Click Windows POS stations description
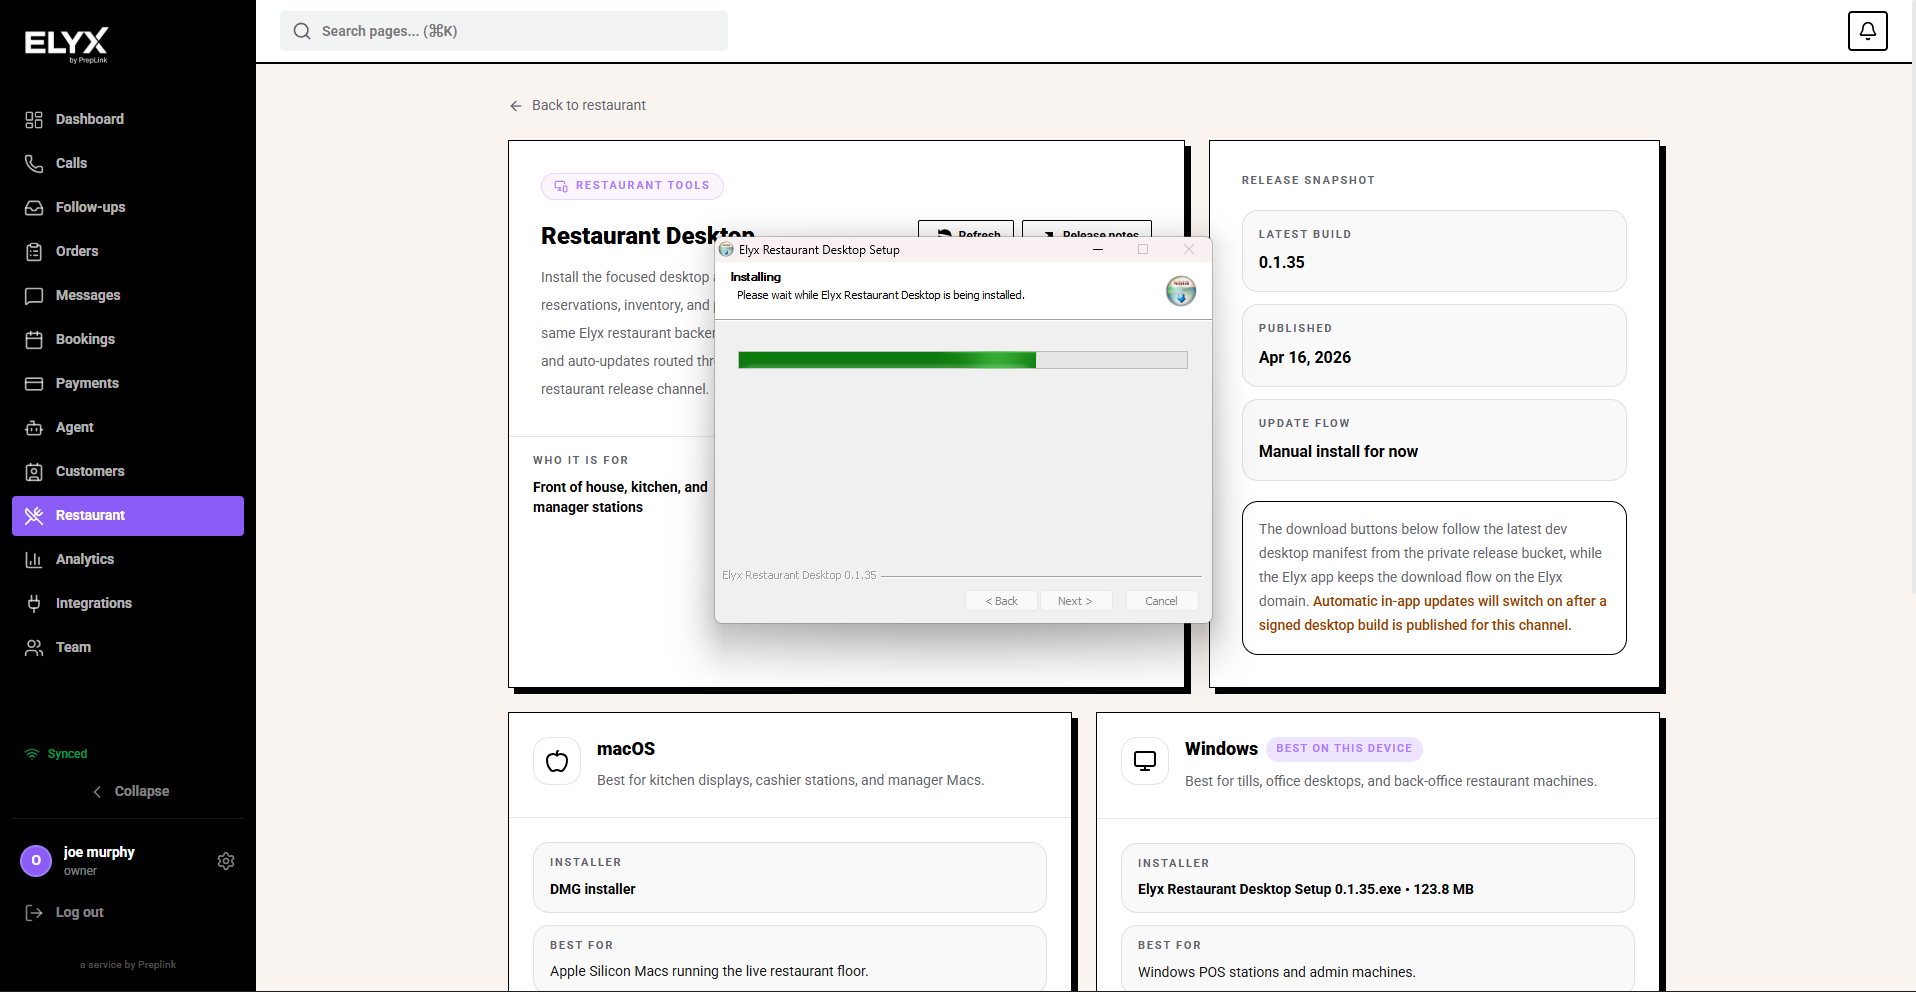1916x992 pixels. (1277, 972)
